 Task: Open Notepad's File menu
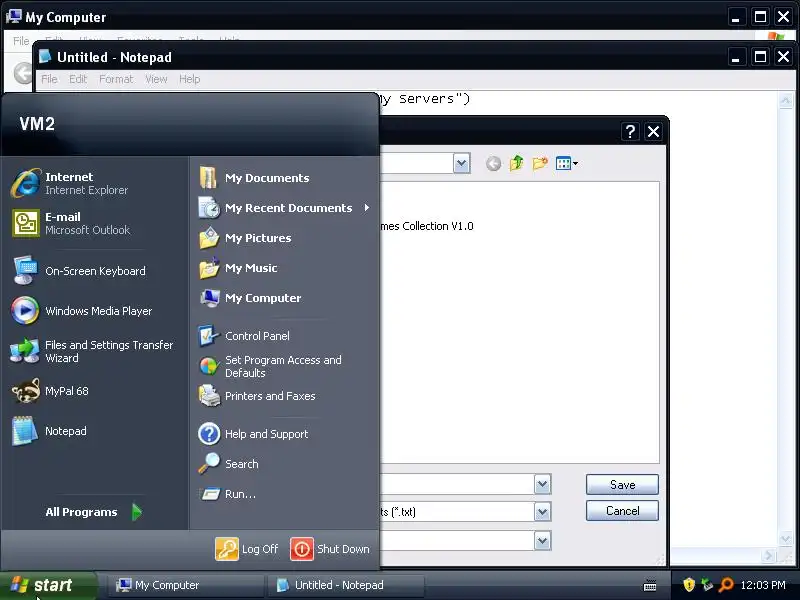[49, 79]
